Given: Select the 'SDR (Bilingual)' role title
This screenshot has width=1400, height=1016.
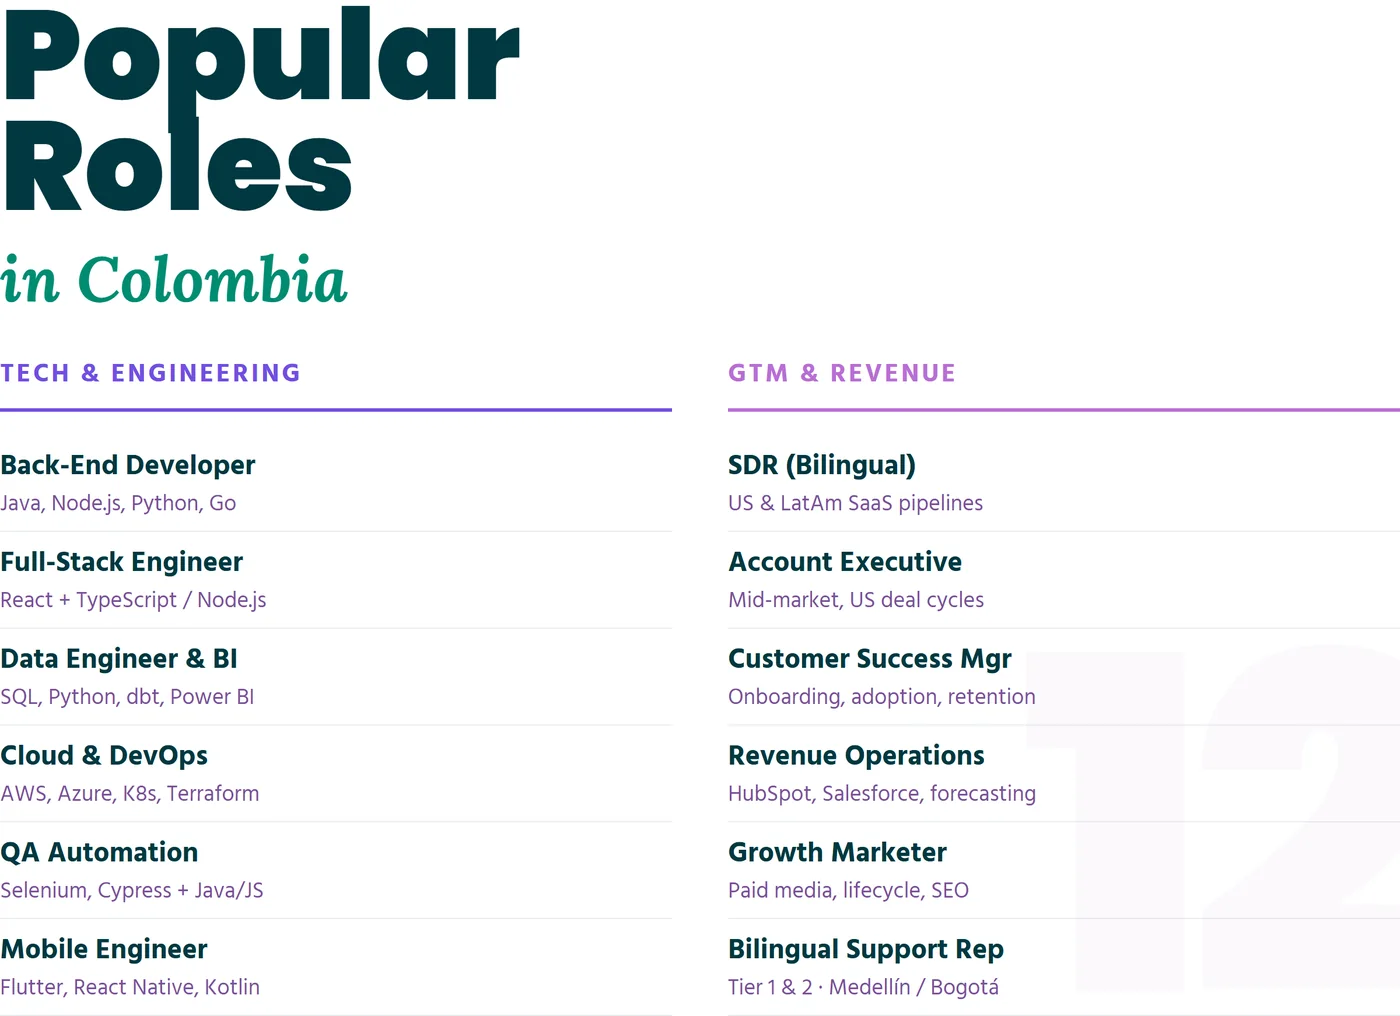Looking at the screenshot, I should 822,465.
